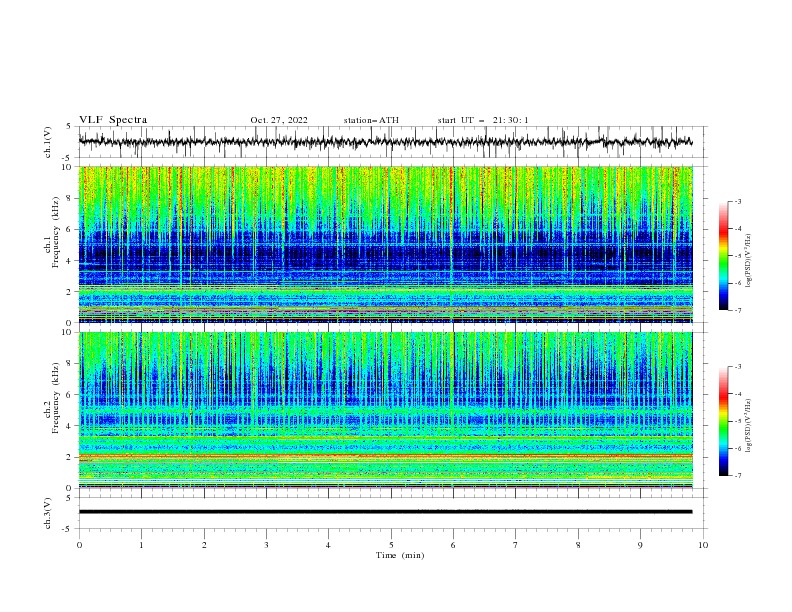
Task: Click the "4" kHz tick of ch.2 spectrogram
Action: click(x=70, y=426)
